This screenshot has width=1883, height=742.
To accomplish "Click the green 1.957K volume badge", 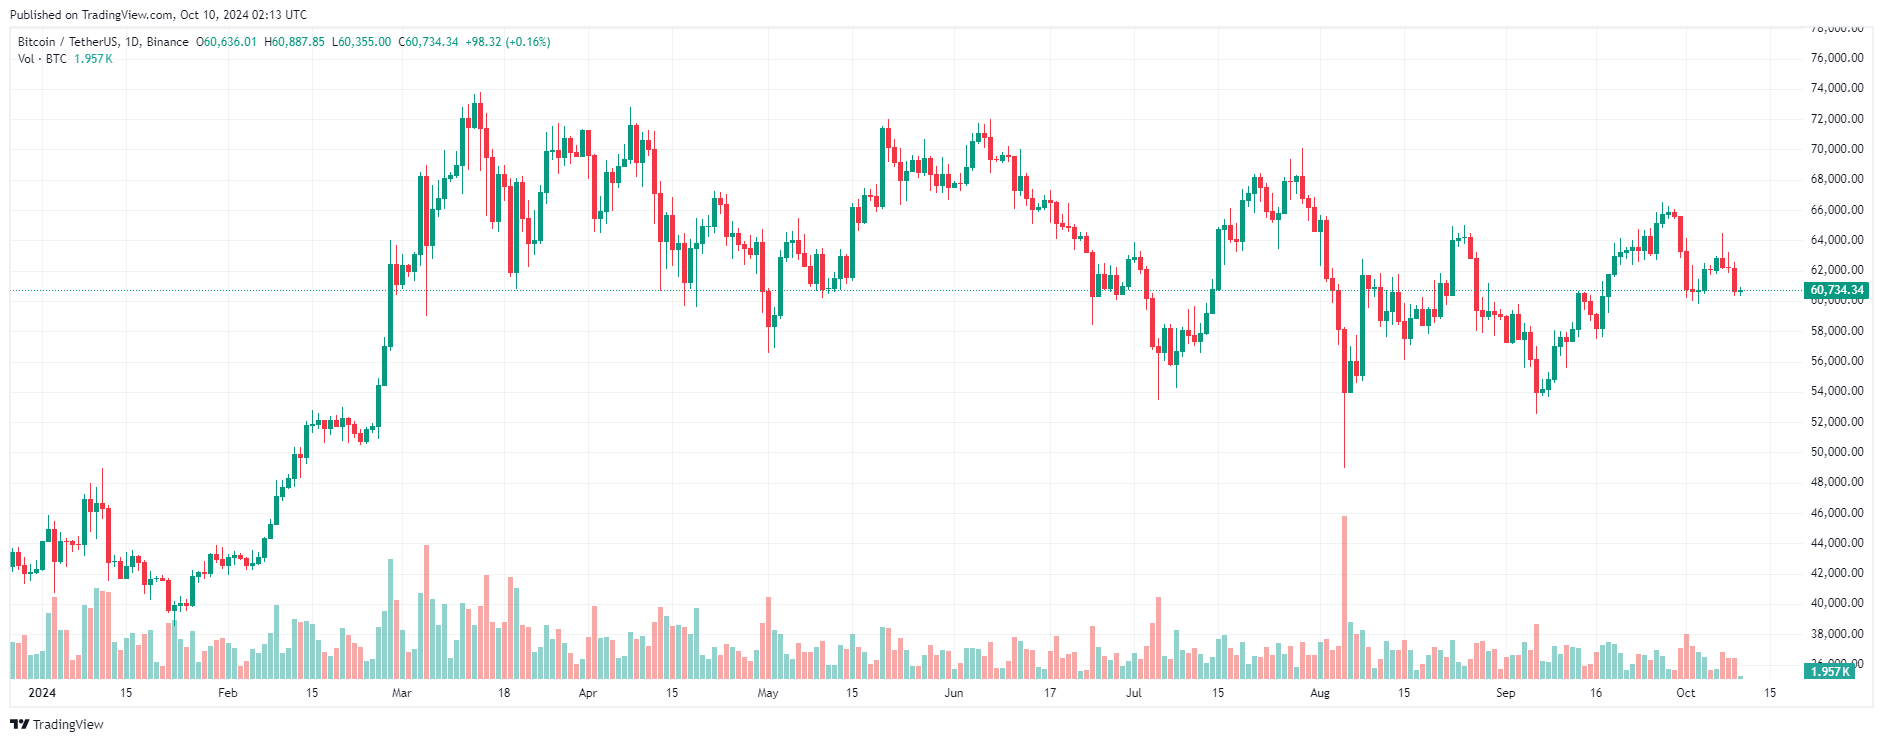I will [1831, 671].
